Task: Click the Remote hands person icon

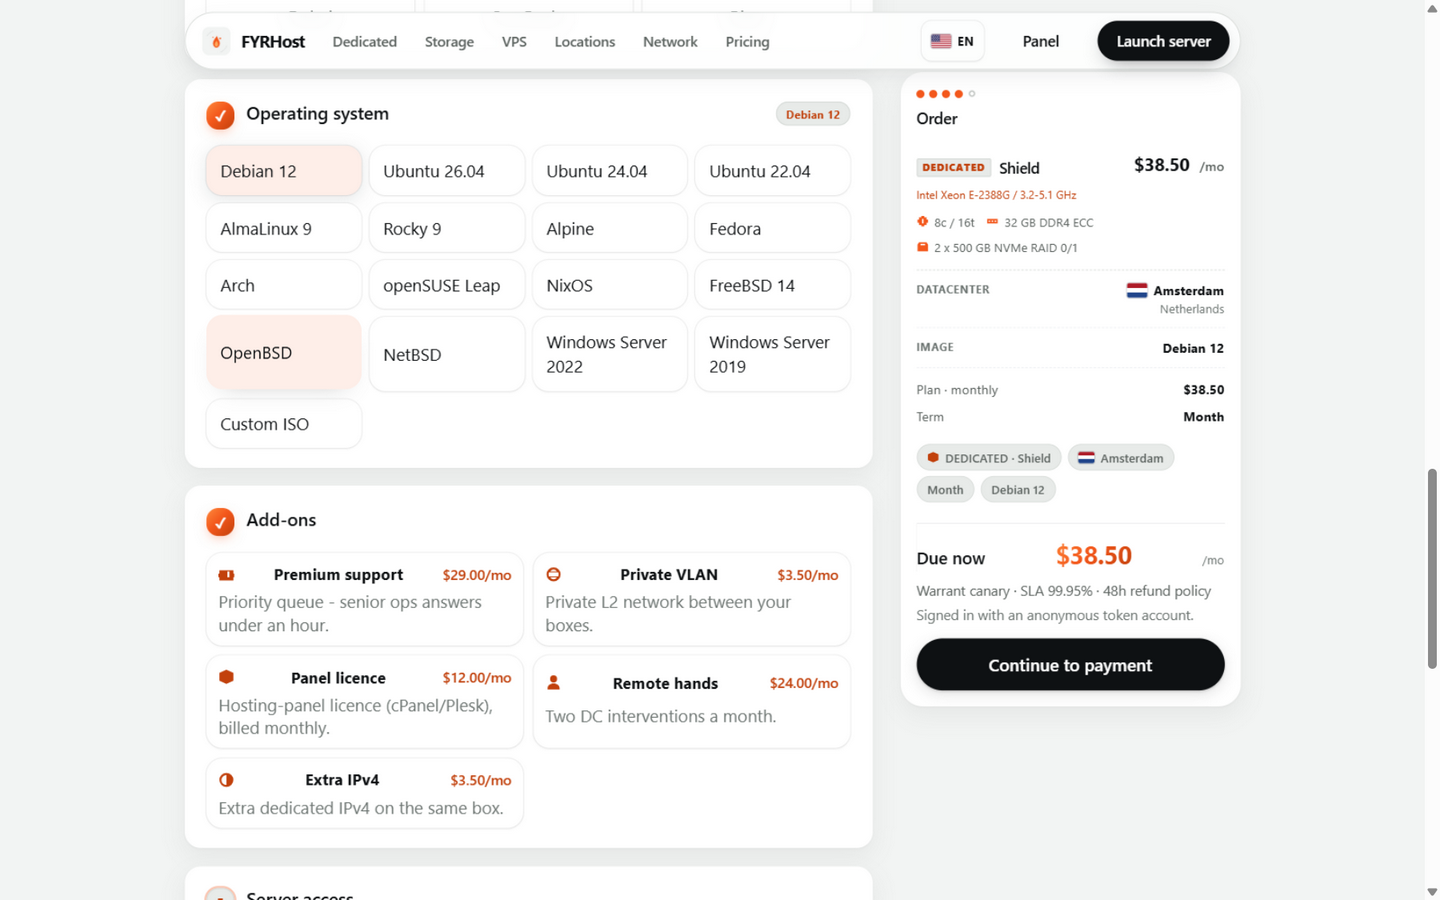Action: tap(553, 683)
